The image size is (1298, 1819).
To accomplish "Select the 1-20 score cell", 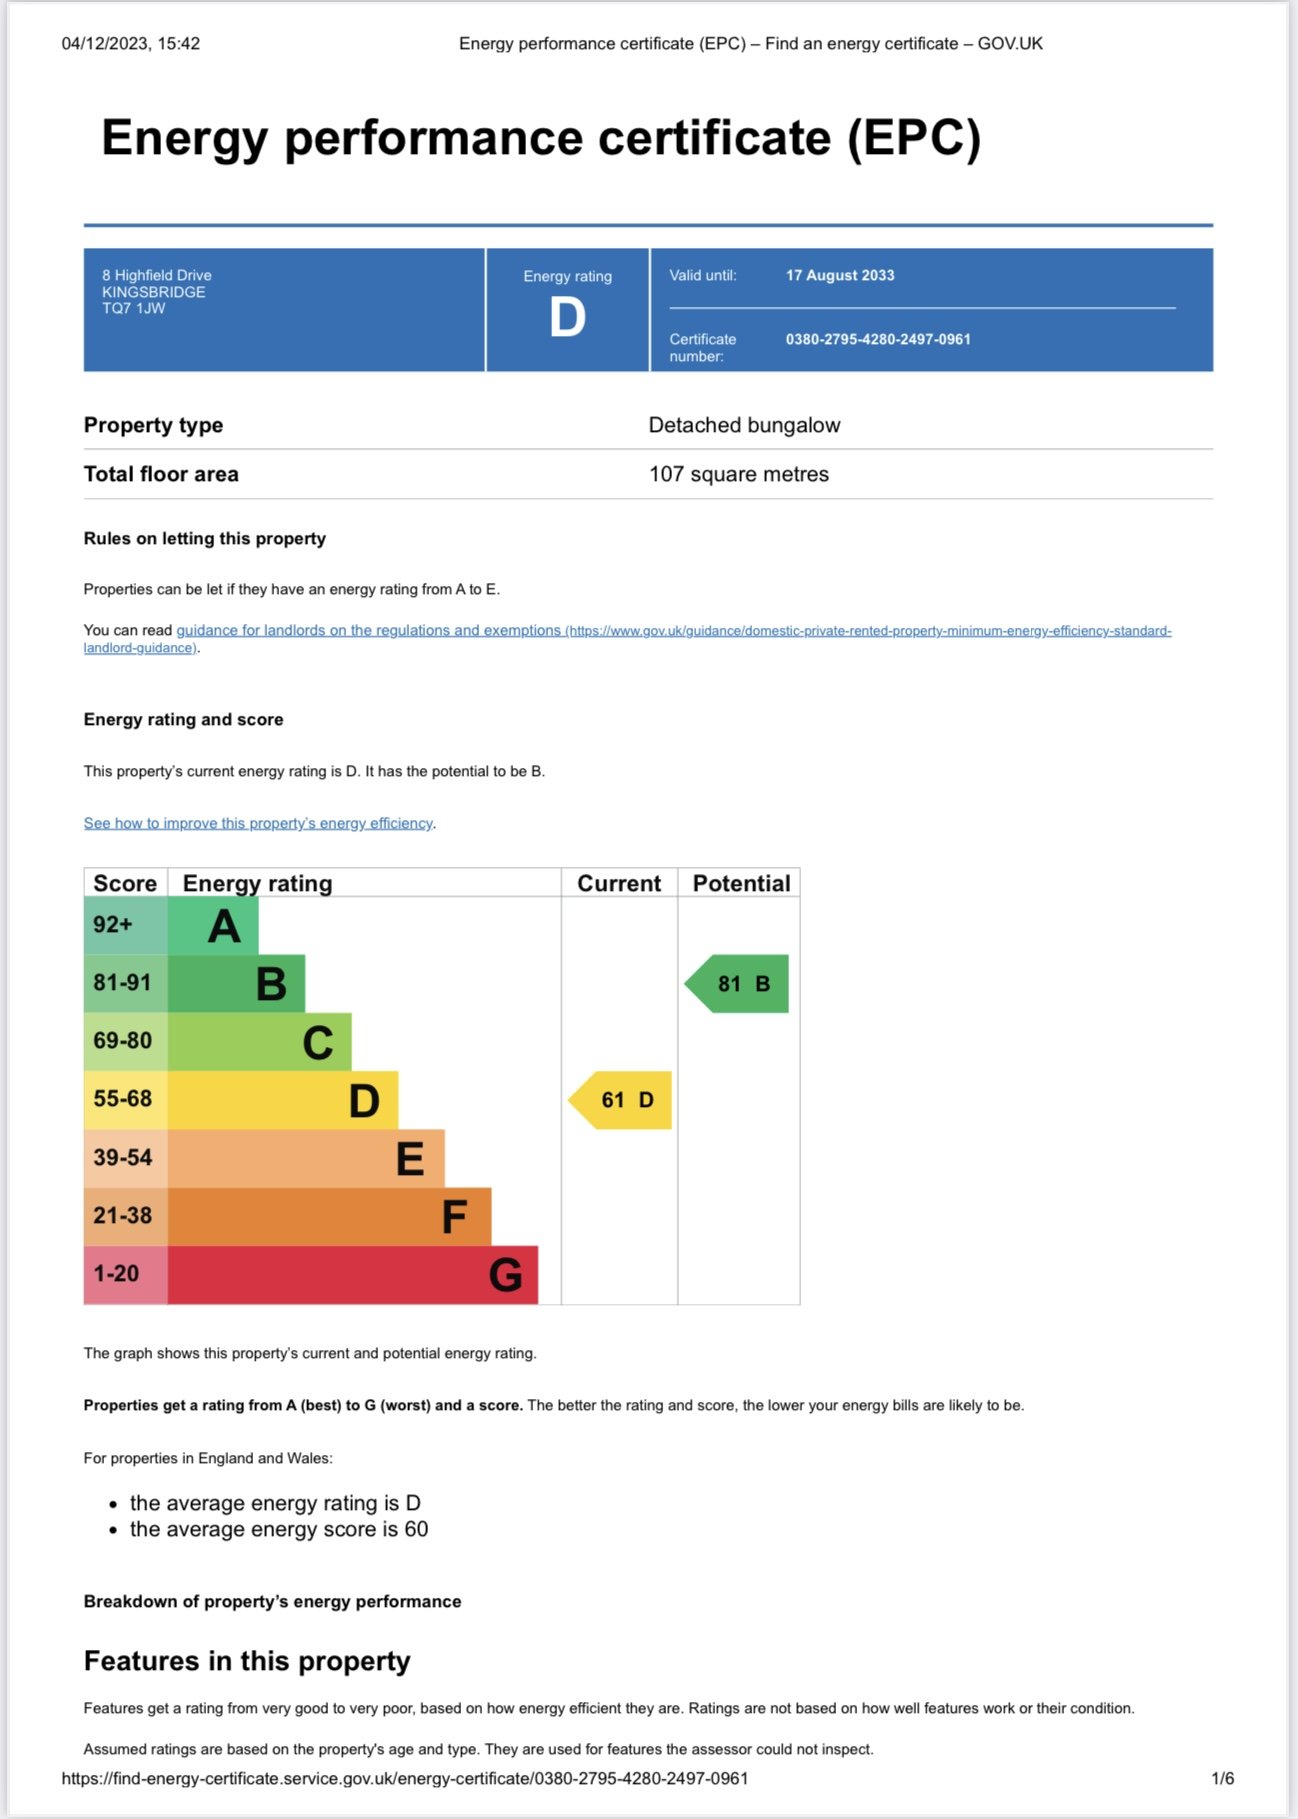I will click(x=125, y=1274).
